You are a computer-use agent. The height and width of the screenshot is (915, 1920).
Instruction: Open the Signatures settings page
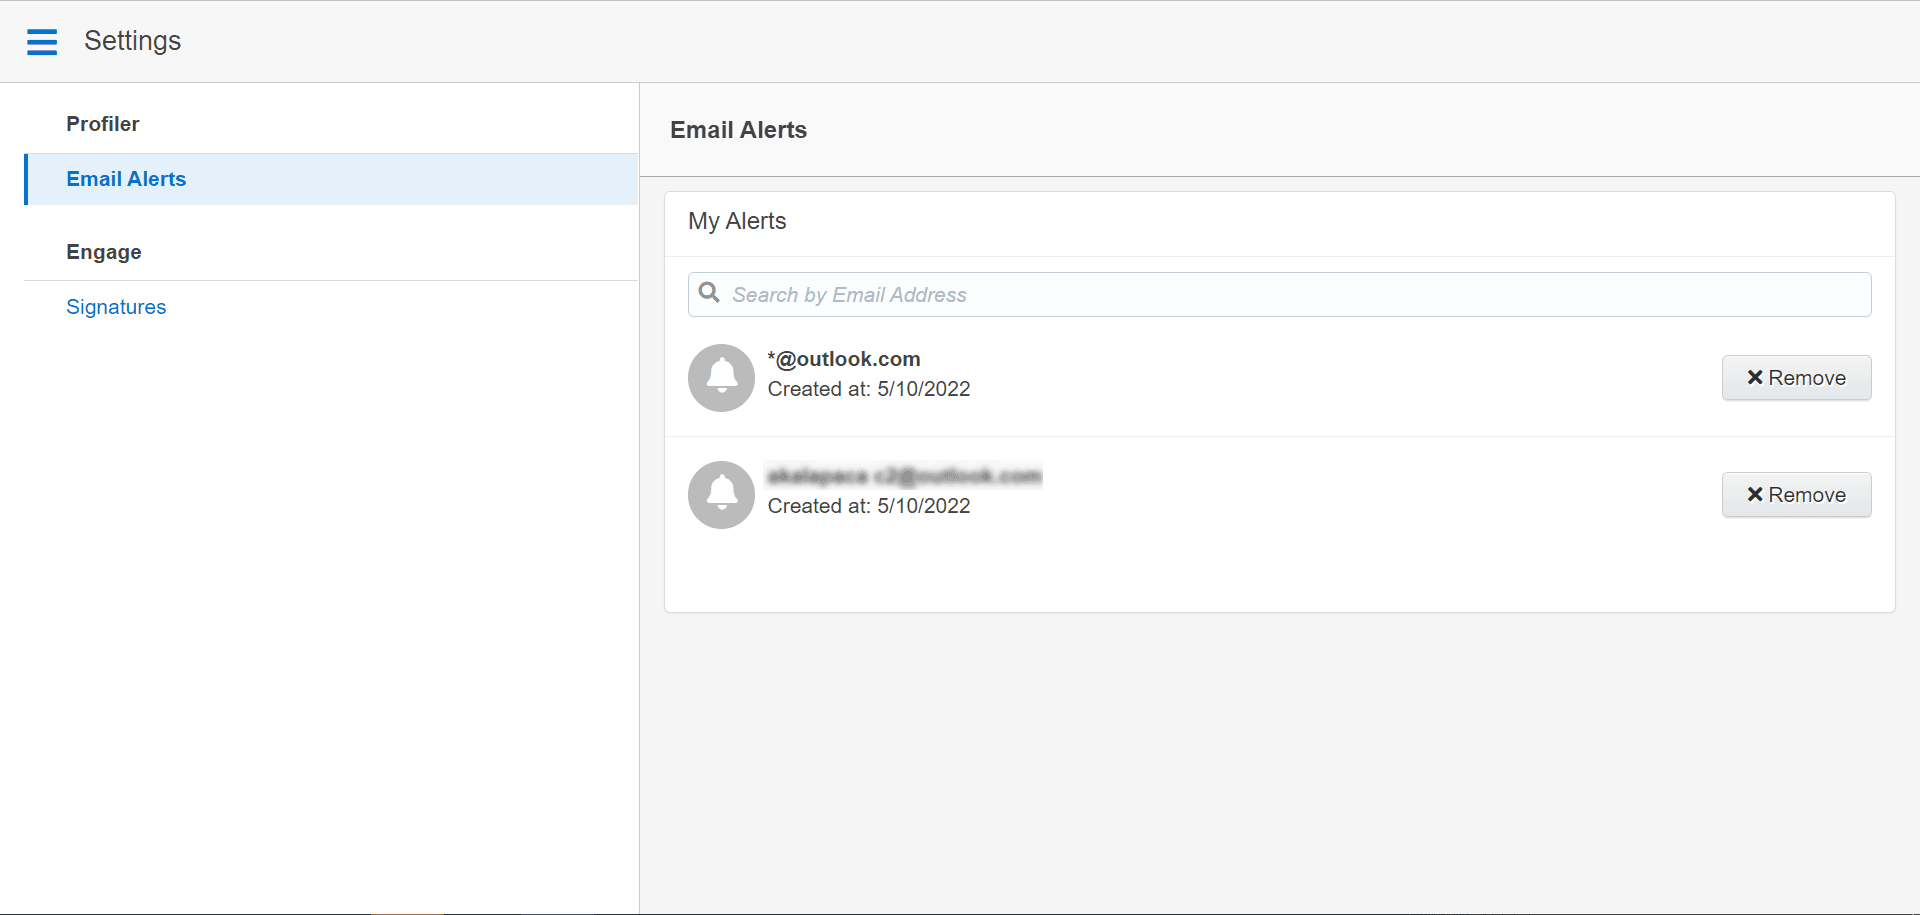tap(116, 307)
